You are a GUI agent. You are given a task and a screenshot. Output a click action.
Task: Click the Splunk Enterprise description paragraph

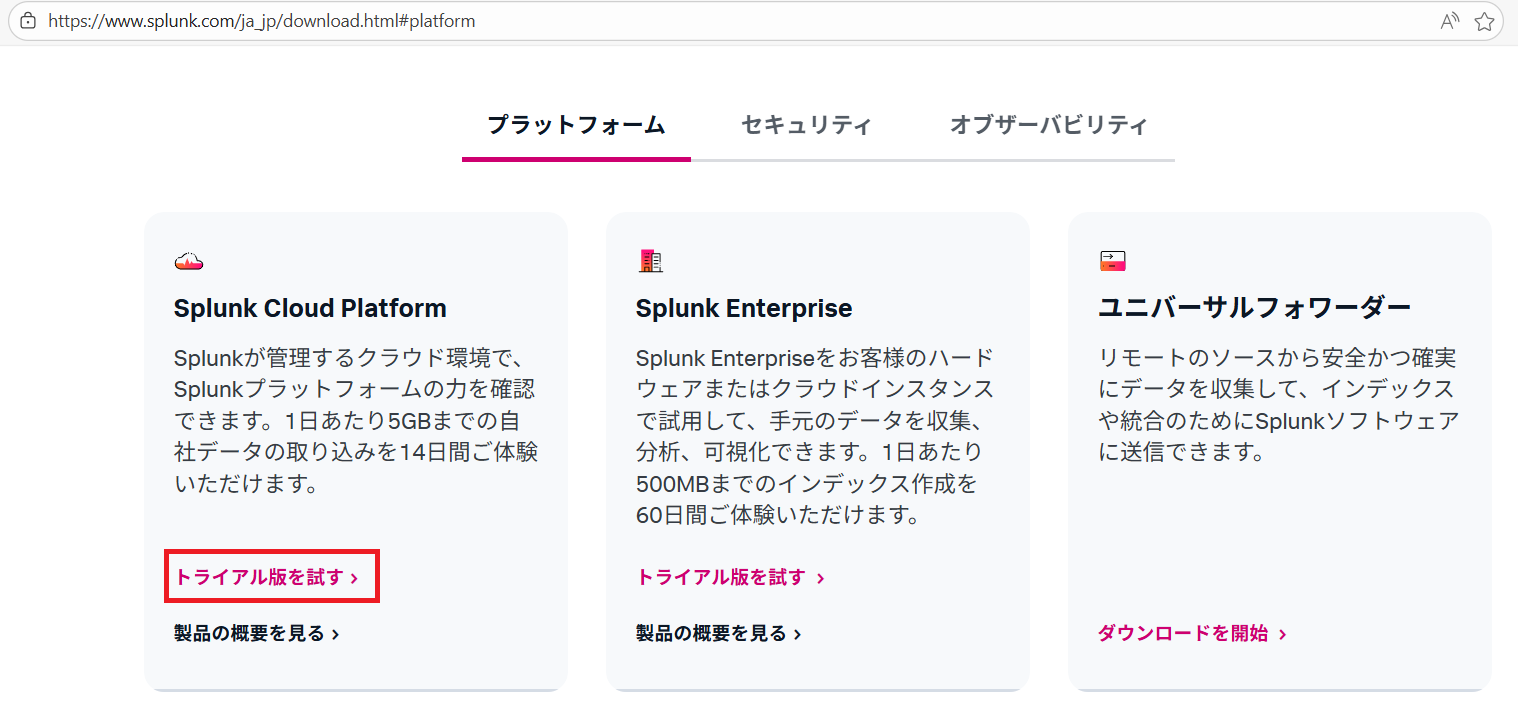pos(814,437)
